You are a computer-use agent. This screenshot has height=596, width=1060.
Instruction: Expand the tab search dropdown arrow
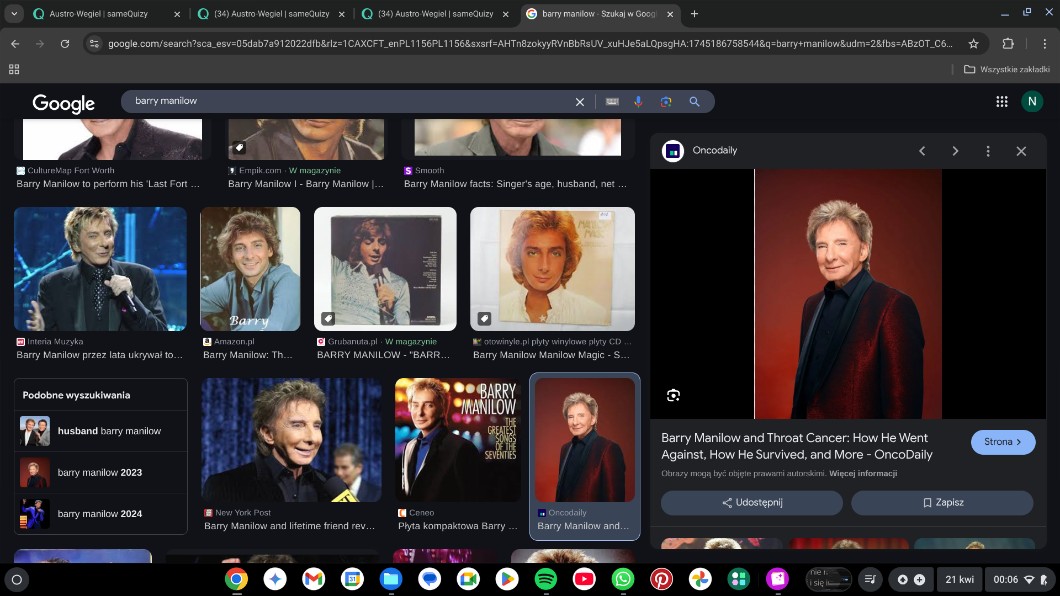[x=14, y=14]
